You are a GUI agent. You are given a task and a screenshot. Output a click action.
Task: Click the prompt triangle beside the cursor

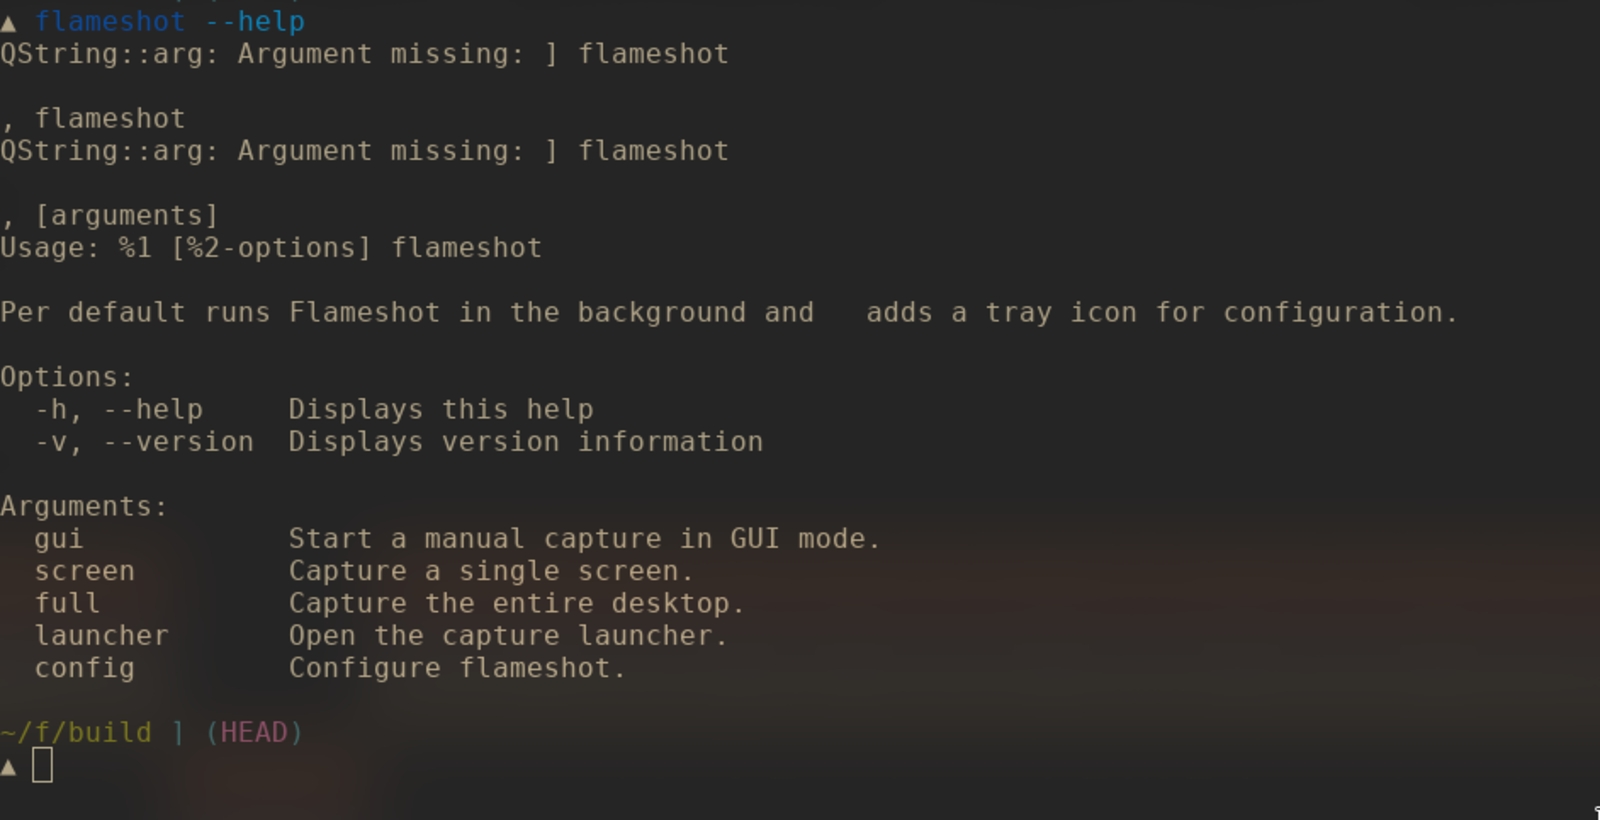pyautogui.click(x=9, y=767)
